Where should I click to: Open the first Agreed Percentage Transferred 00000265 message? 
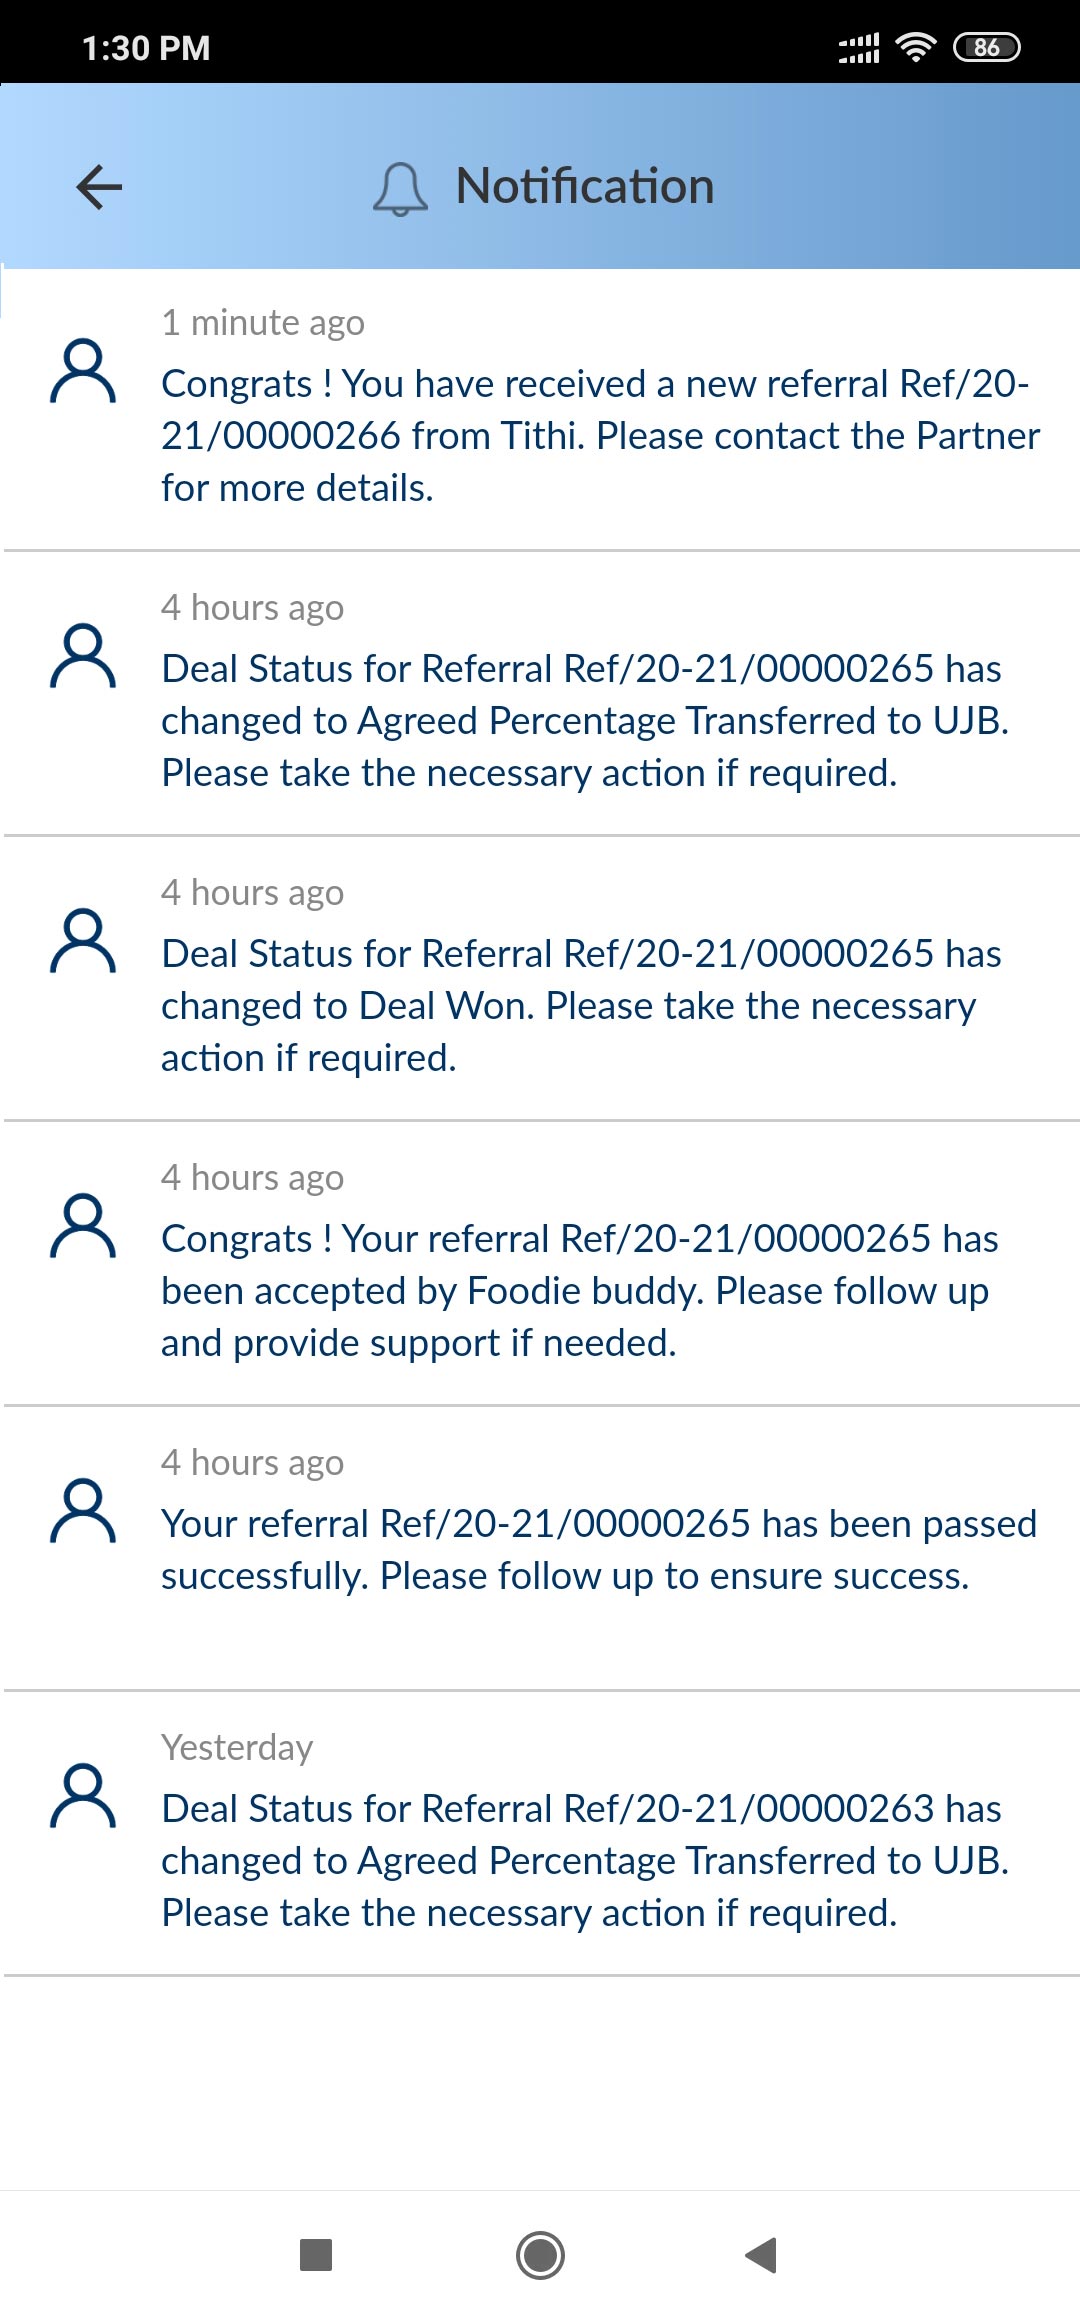585,721
